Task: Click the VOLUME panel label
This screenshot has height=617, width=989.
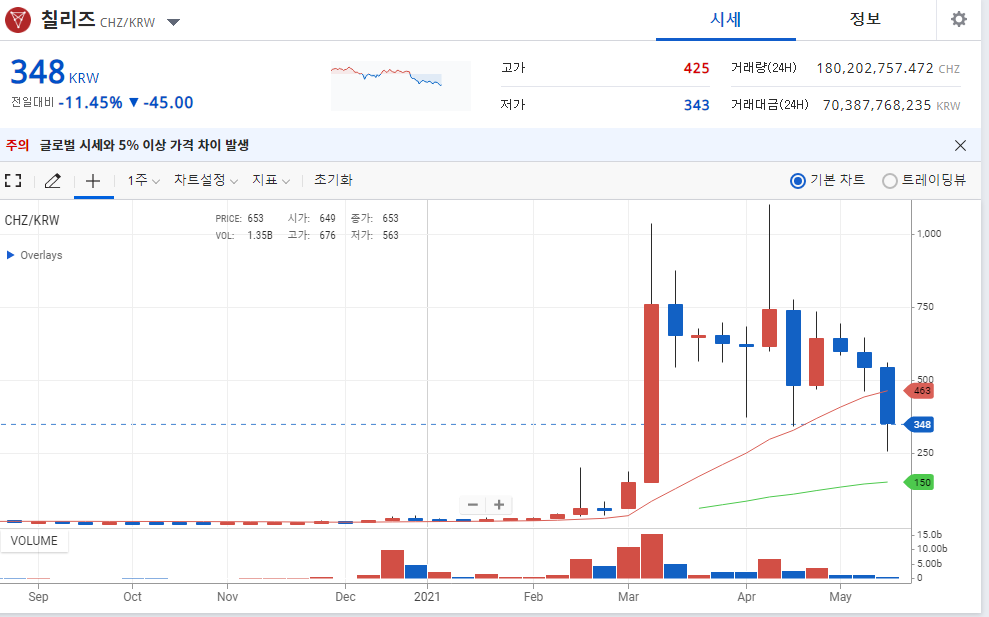Action: [x=34, y=541]
